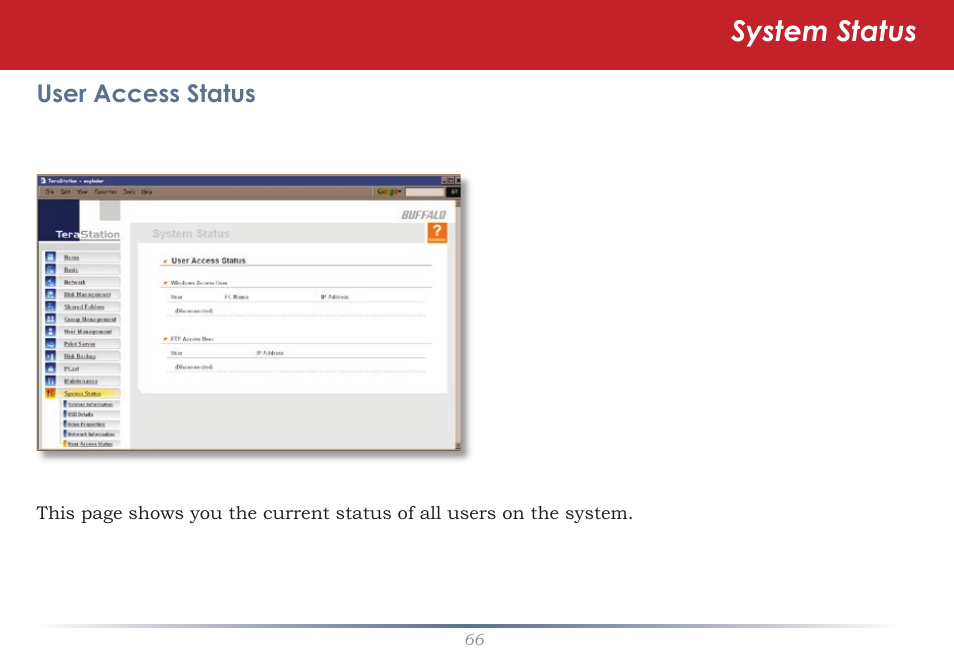Click the browser window title bar icon
Image resolution: width=954 pixels, height=661 pixels.
(x=43, y=181)
